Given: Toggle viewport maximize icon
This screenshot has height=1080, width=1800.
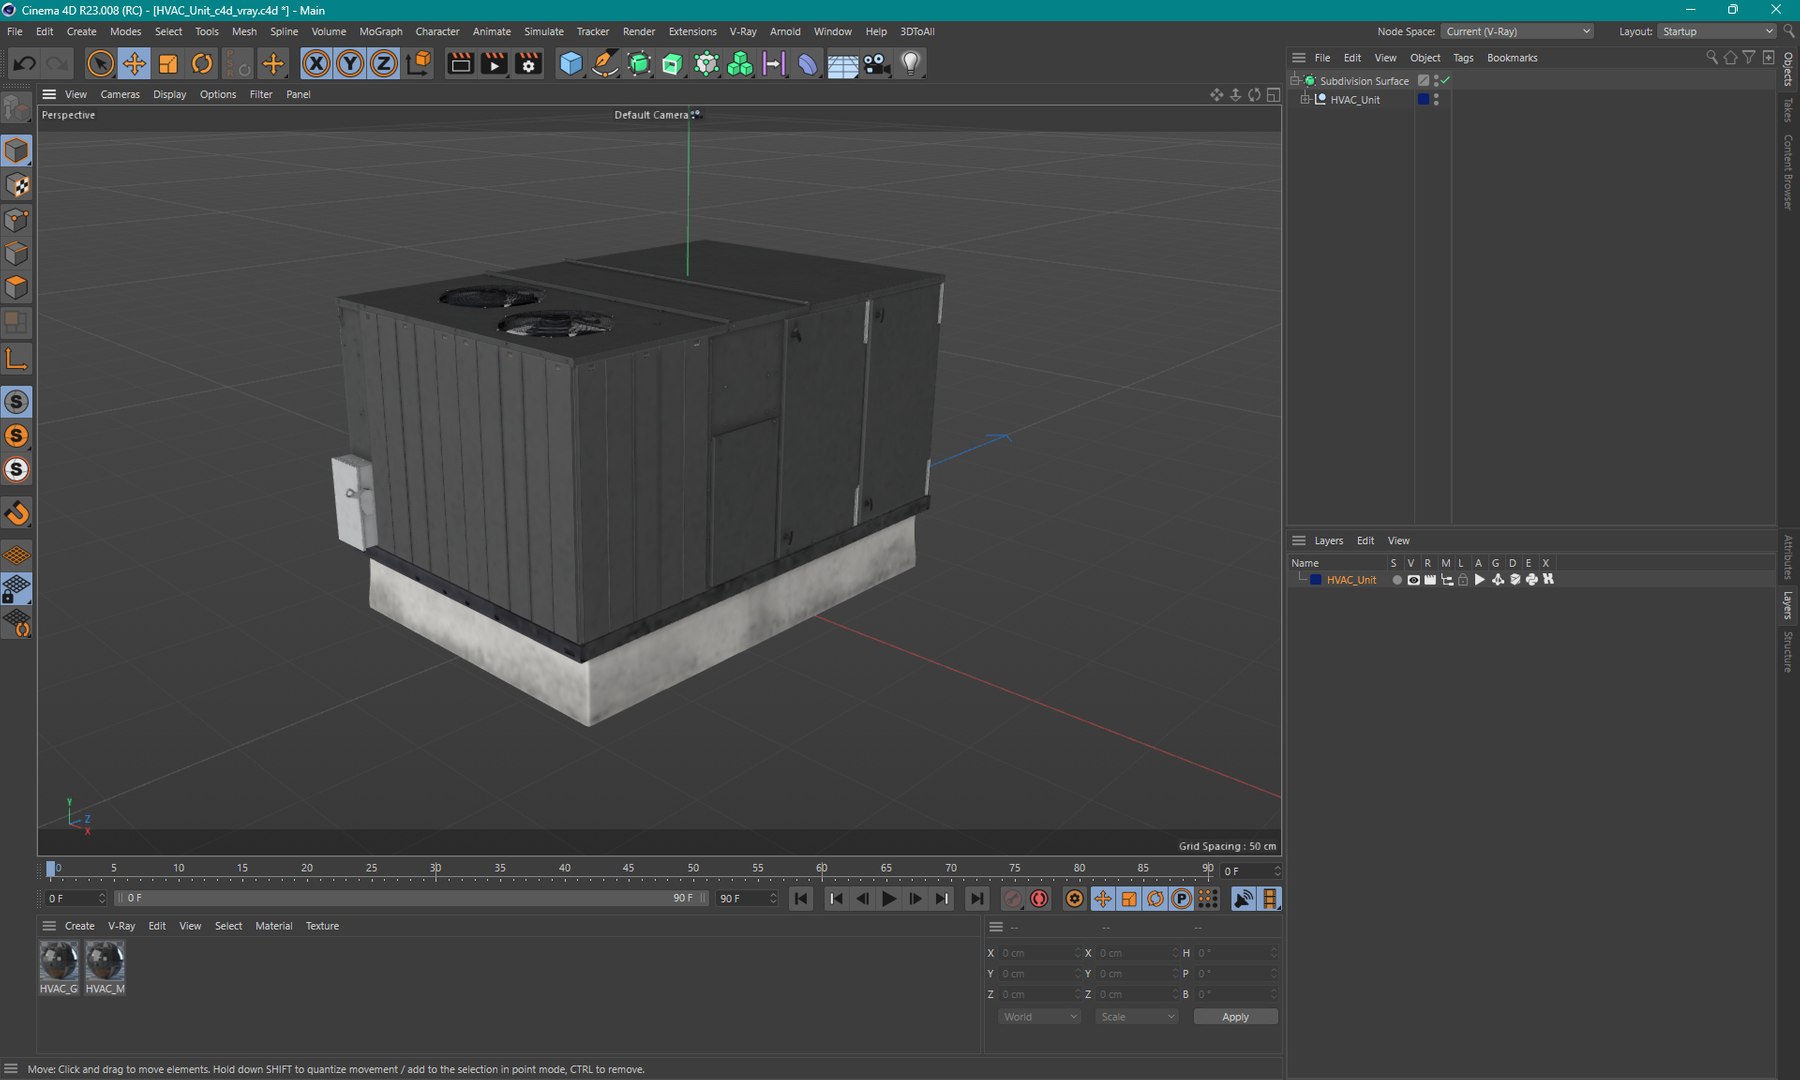Looking at the screenshot, I should [x=1273, y=95].
